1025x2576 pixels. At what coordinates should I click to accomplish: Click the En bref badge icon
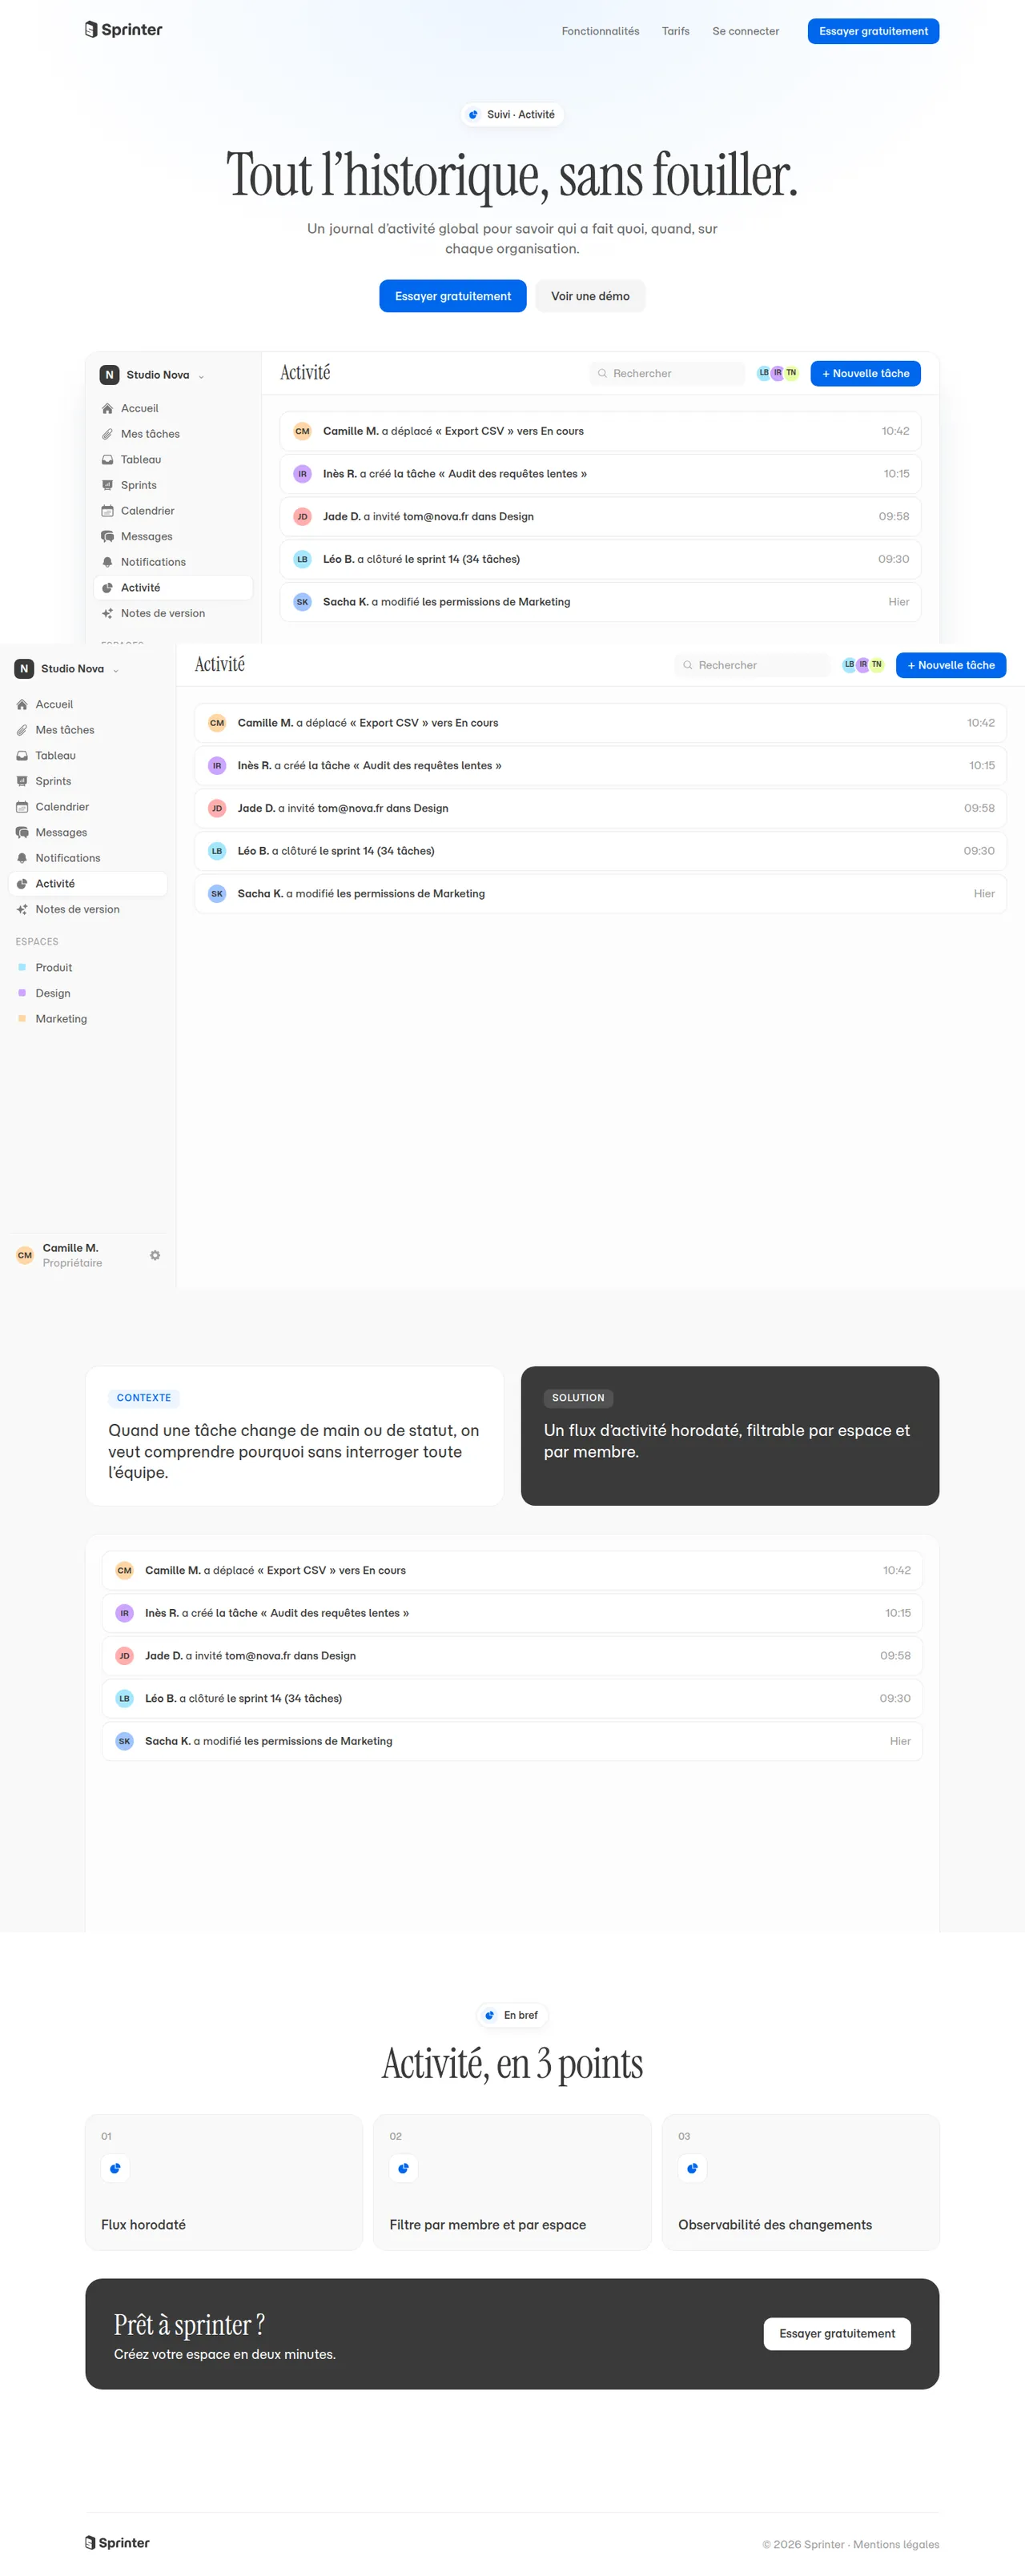[490, 2015]
